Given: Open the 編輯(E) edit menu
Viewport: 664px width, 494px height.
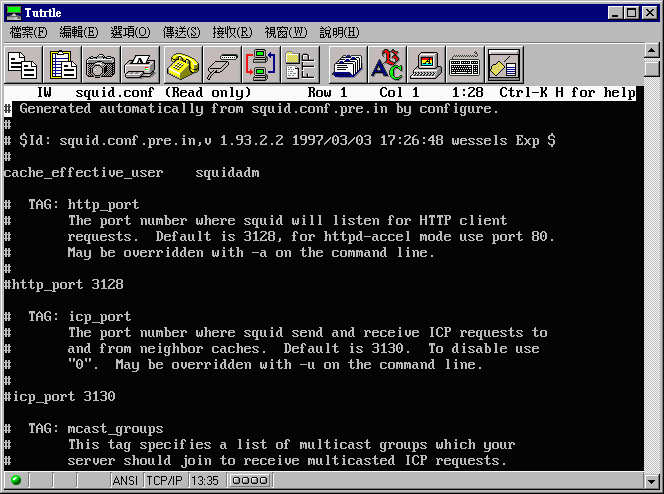Looking at the screenshot, I should [x=79, y=32].
